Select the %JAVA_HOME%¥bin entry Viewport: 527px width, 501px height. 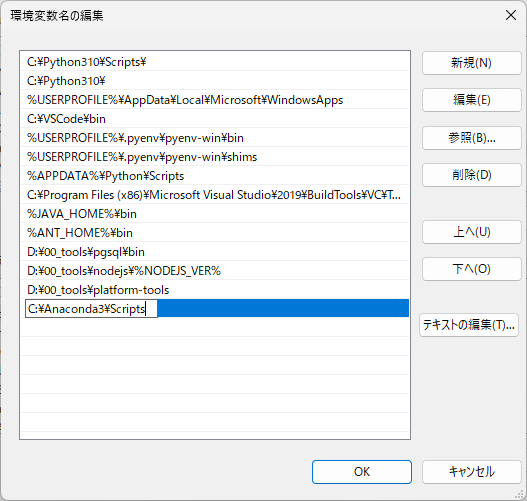pos(215,214)
